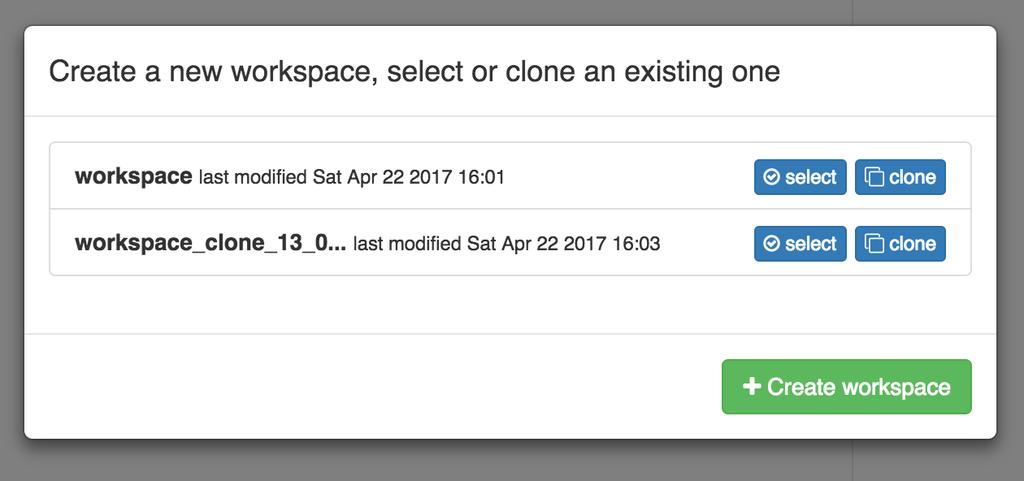
Task: Click the 'Sat Apr 22 2017 16:01' timestamp
Action: (409, 178)
